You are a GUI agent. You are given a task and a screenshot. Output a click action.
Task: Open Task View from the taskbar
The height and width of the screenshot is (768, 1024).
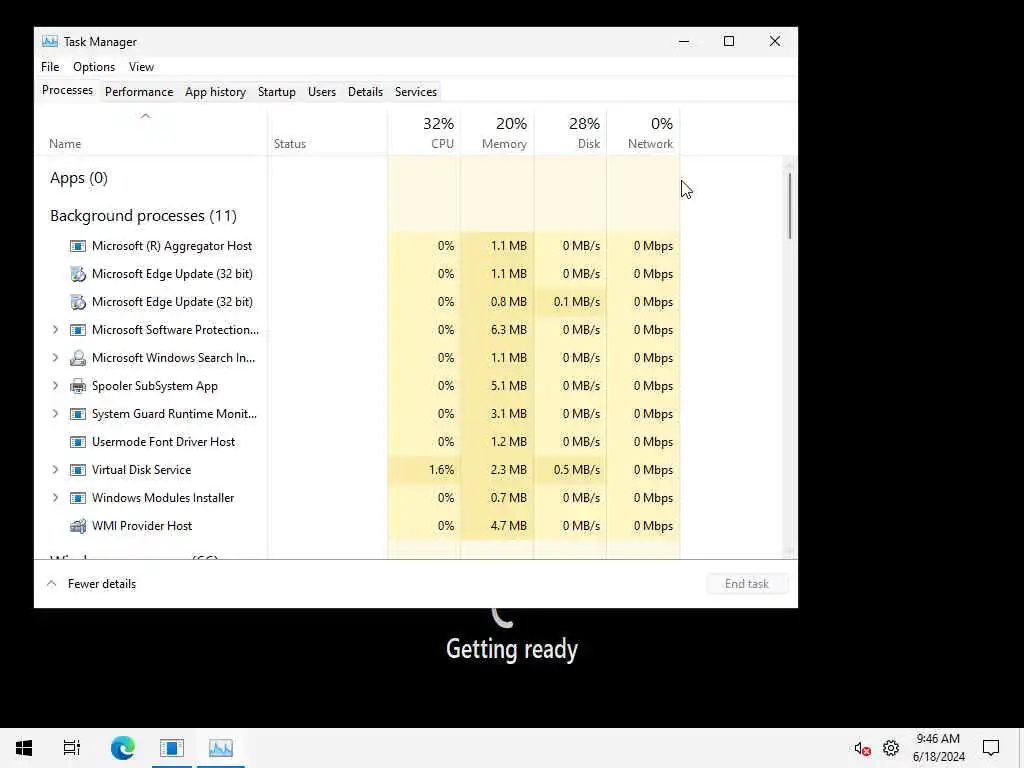click(72, 748)
